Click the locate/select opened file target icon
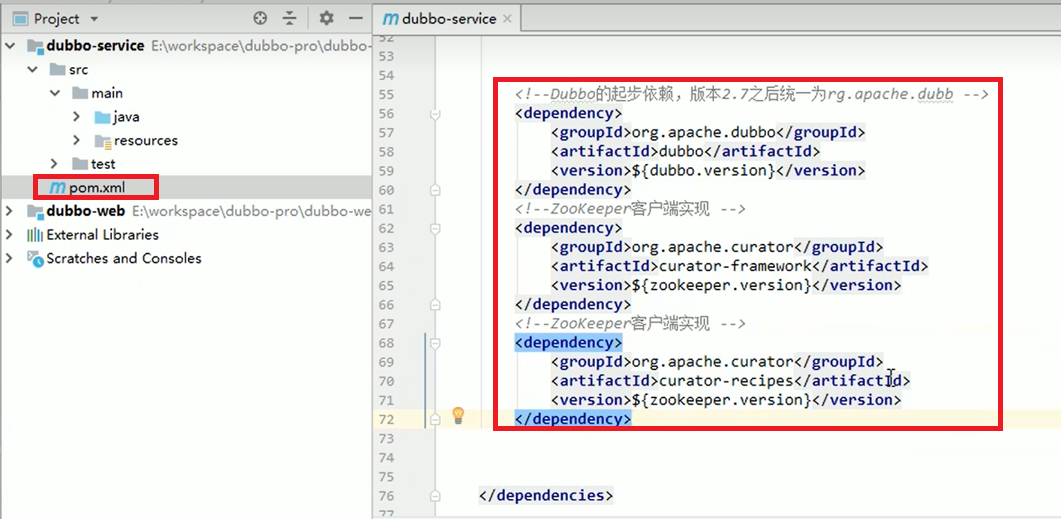Image resolution: width=1061 pixels, height=519 pixels. pyautogui.click(x=260, y=18)
